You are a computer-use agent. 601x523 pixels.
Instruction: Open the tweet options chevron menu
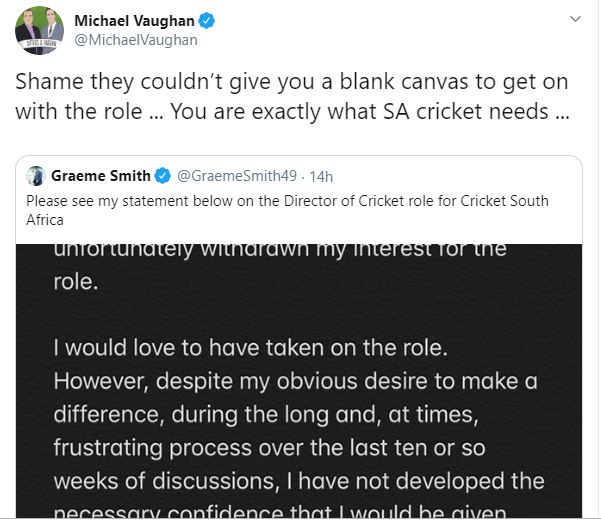(x=573, y=19)
